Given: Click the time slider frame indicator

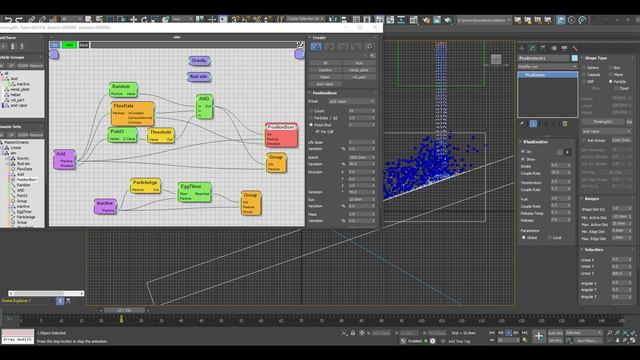Looking at the screenshot, I should click(124, 310).
